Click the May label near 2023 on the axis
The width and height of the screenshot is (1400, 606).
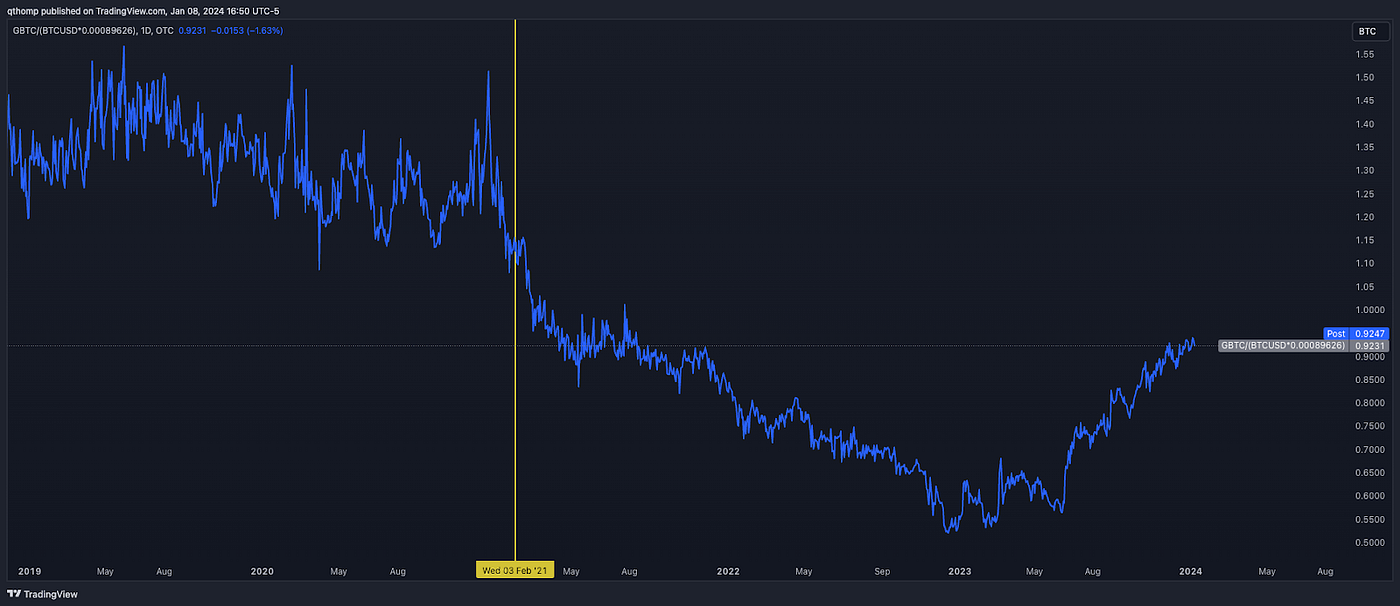pyautogui.click(x=1034, y=571)
